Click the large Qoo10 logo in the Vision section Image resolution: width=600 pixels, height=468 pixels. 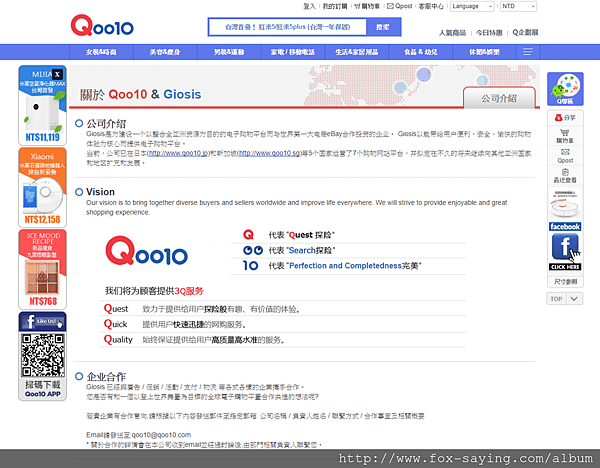pos(147,251)
